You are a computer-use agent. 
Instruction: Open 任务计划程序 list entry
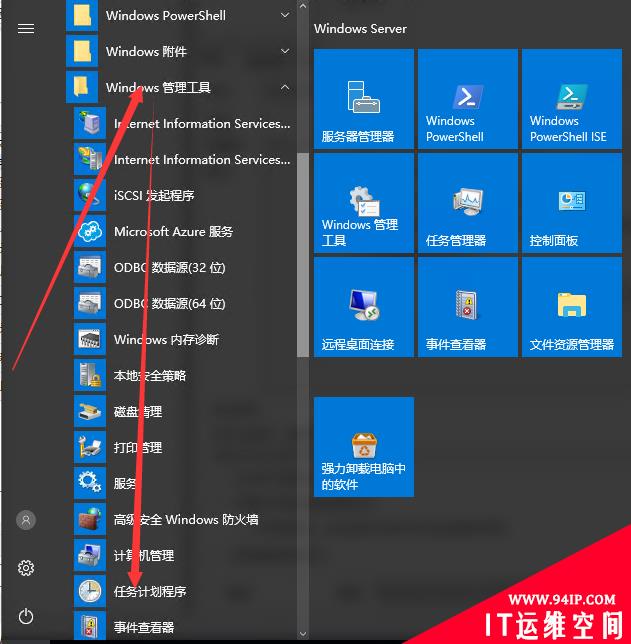(185, 591)
